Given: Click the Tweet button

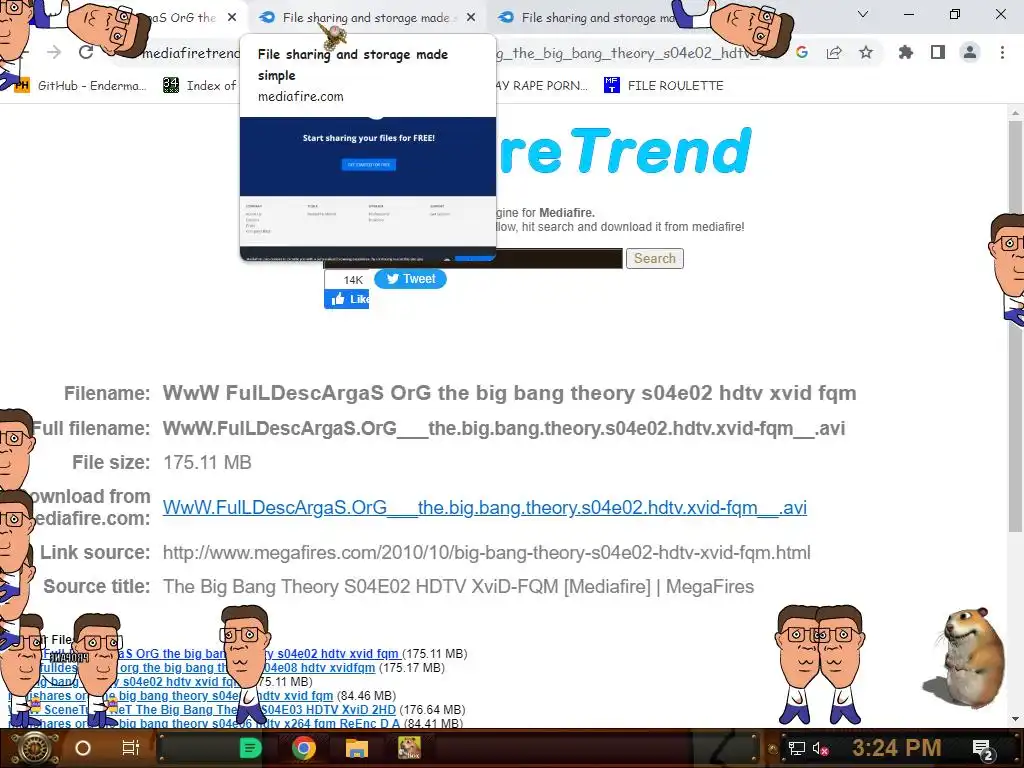Looking at the screenshot, I should [x=410, y=279].
